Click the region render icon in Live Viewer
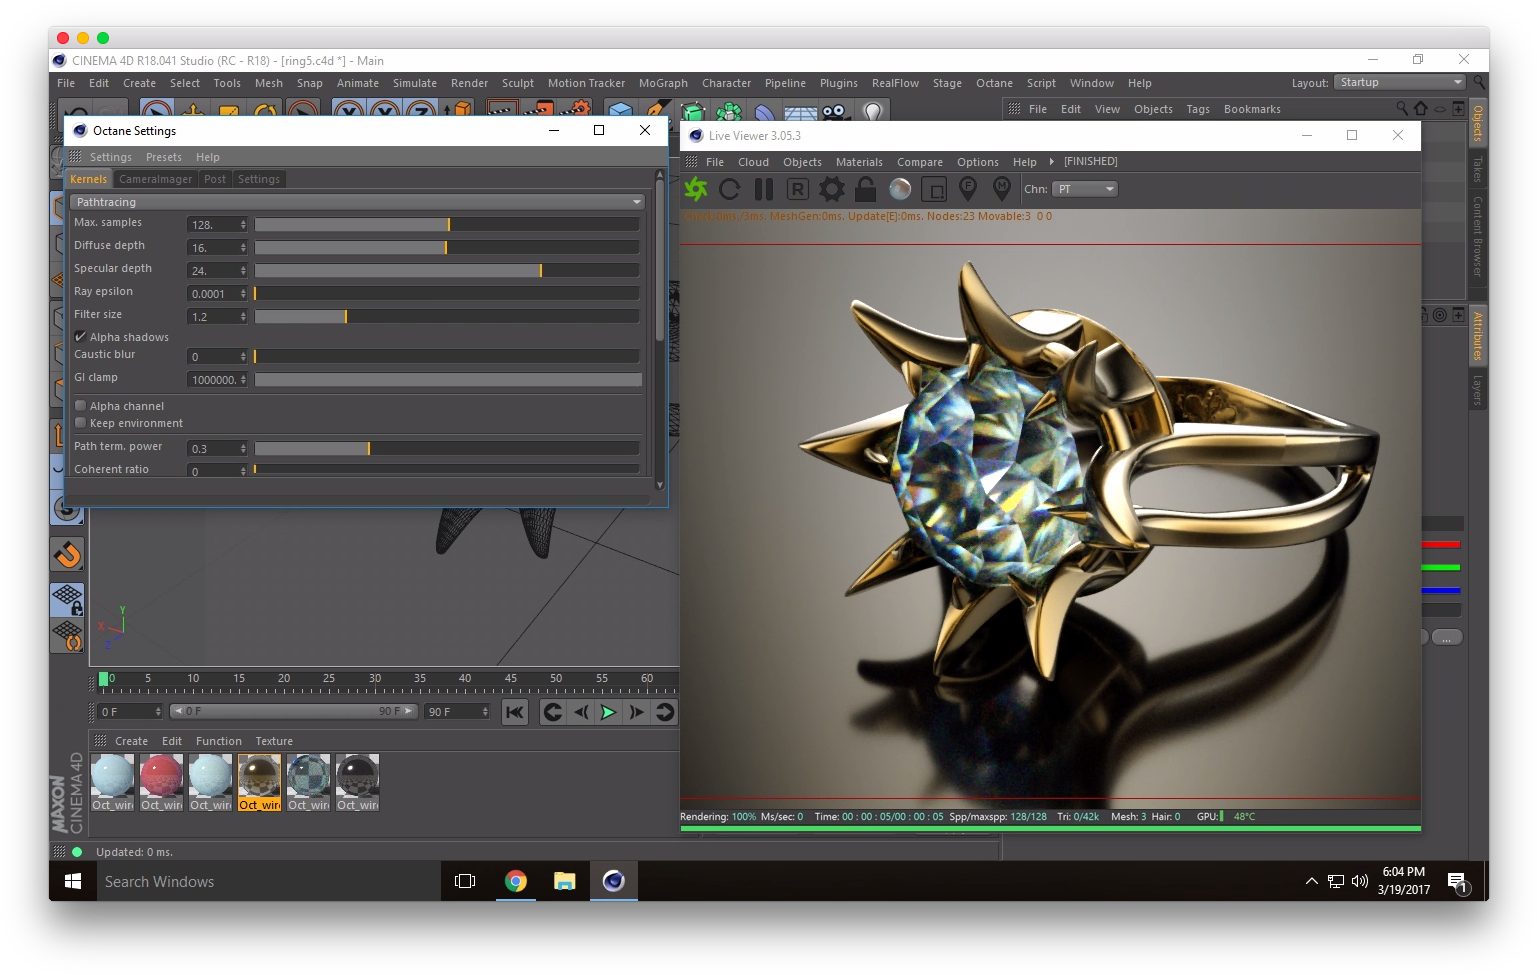The height and width of the screenshot is (975, 1537). pos(934,188)
